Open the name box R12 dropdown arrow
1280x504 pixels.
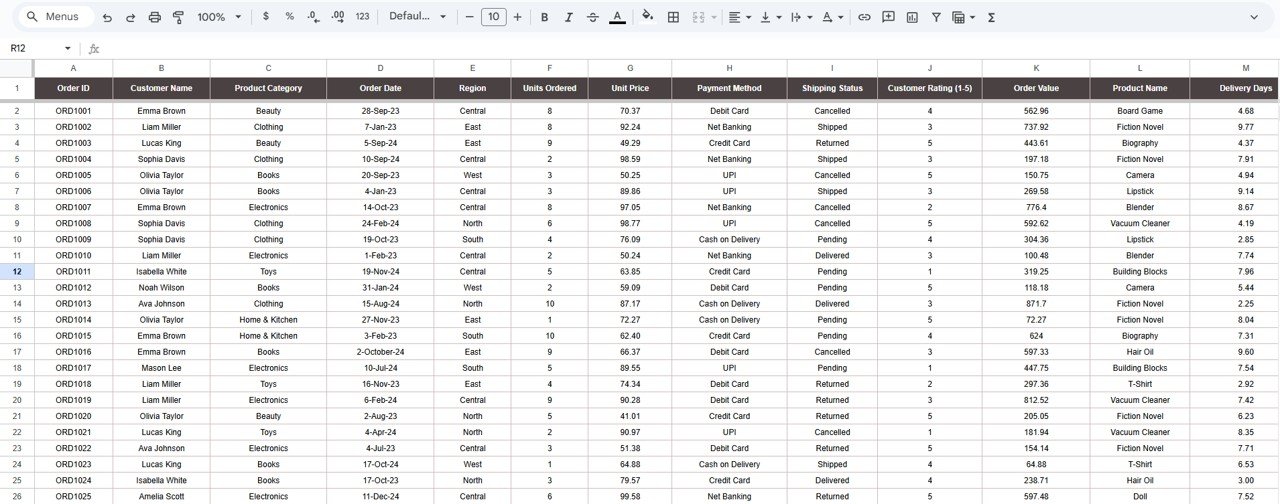click(68, 48)
